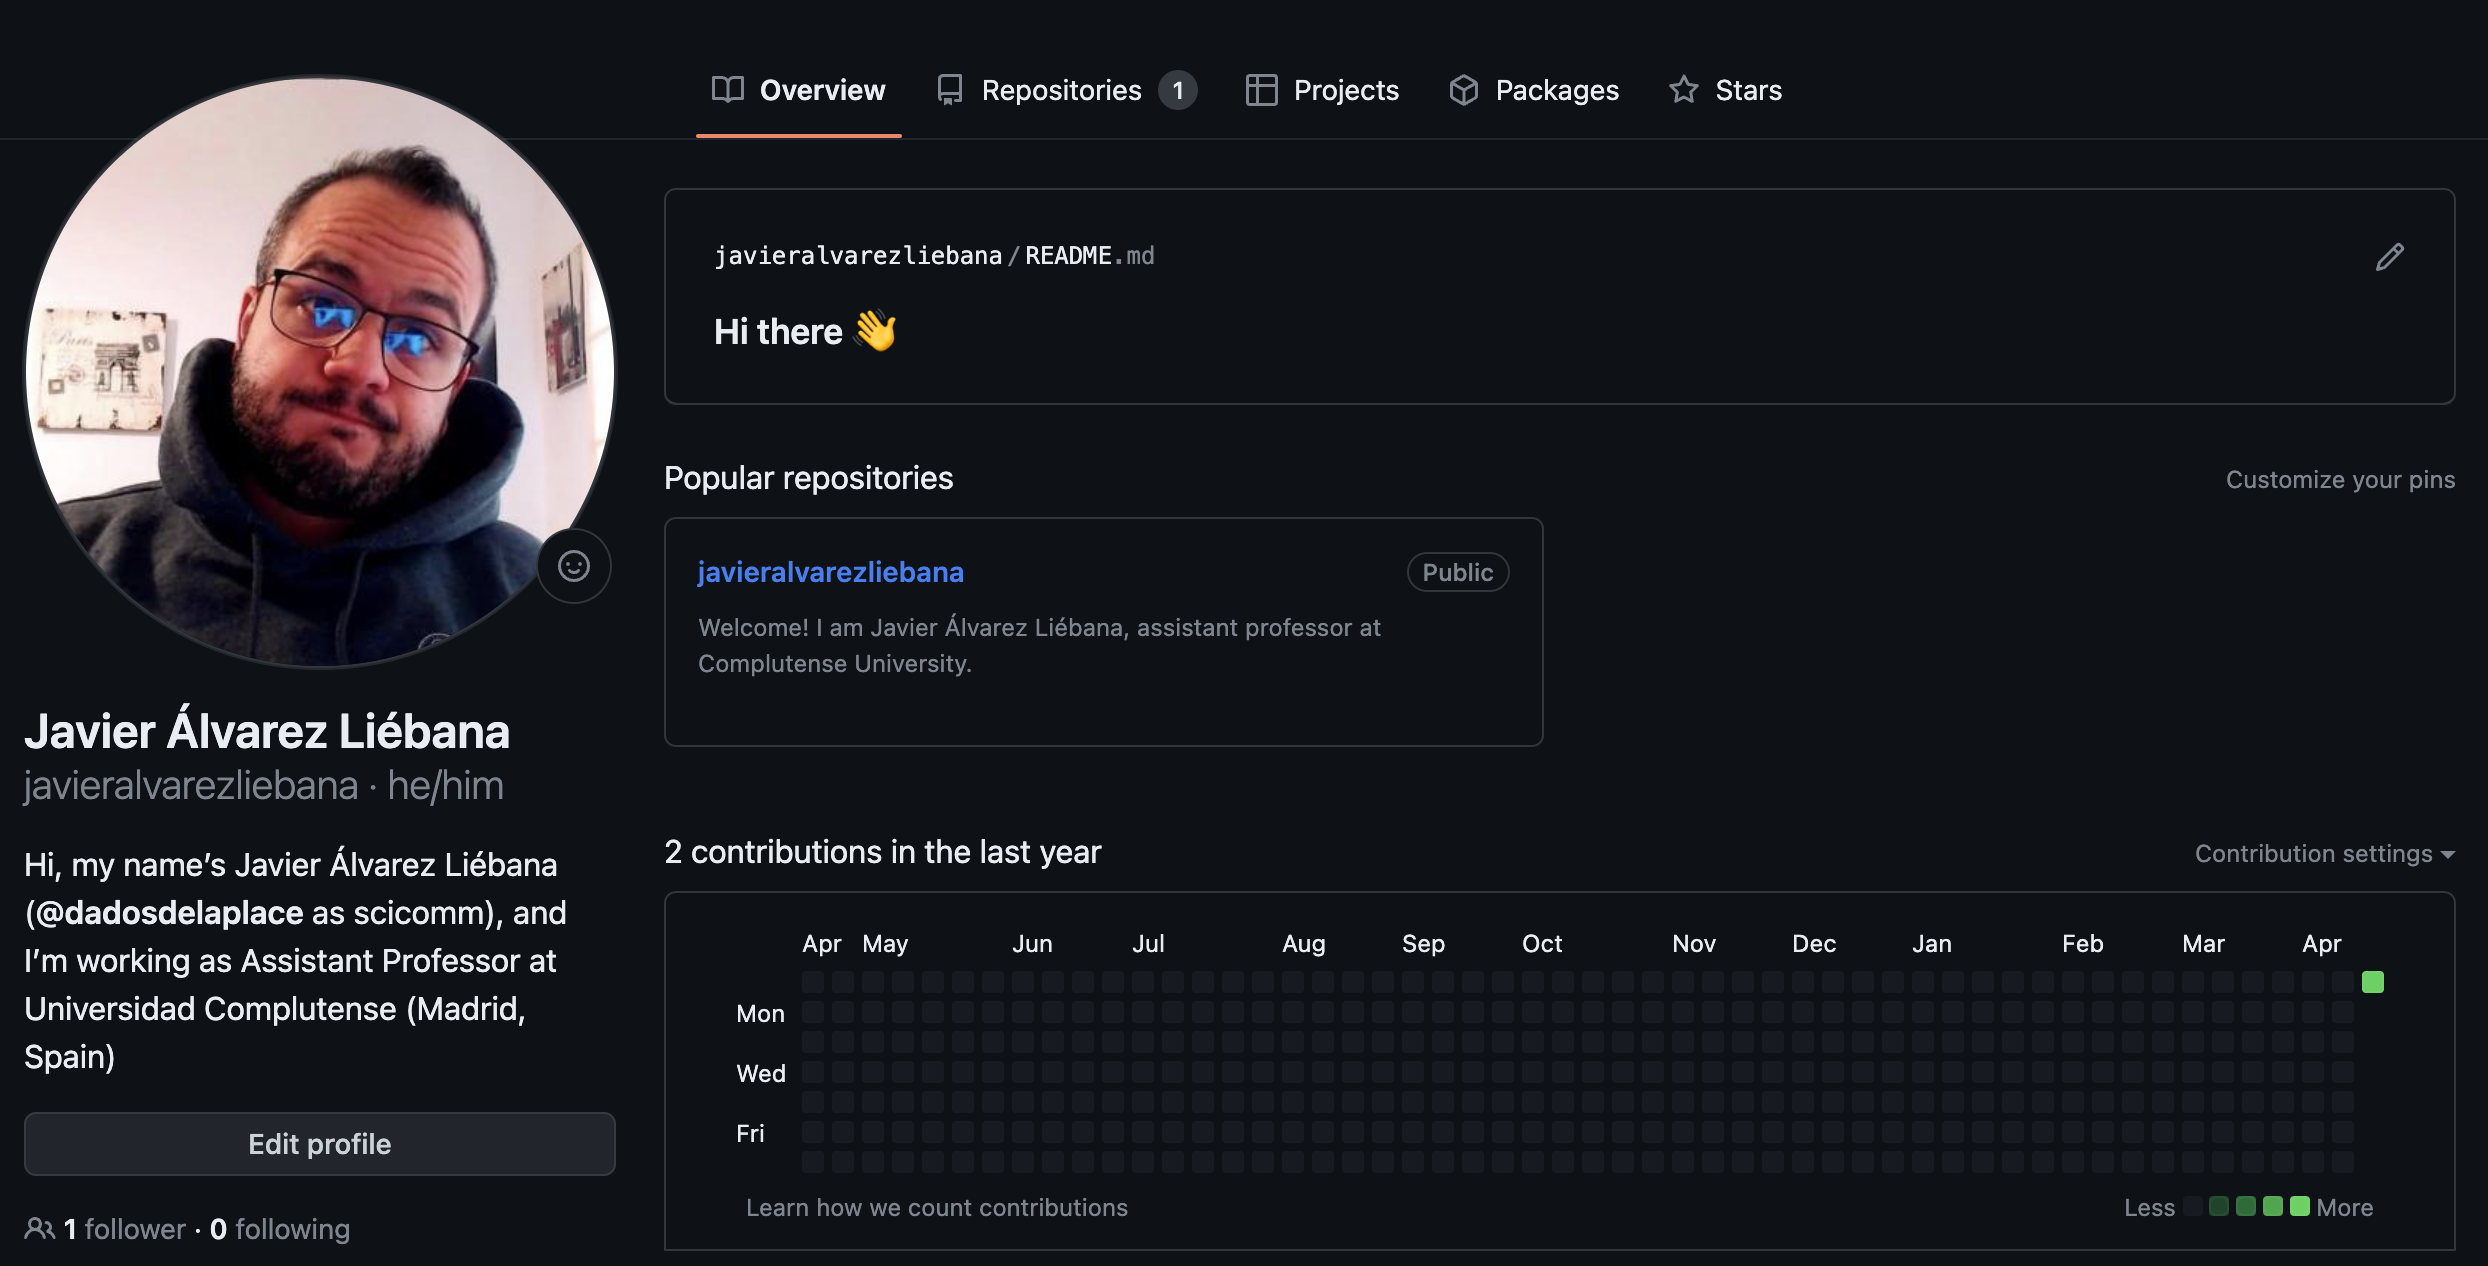Open the javieralvarezliebana repository link
2488x1266 pixels.
click(830, 572)
